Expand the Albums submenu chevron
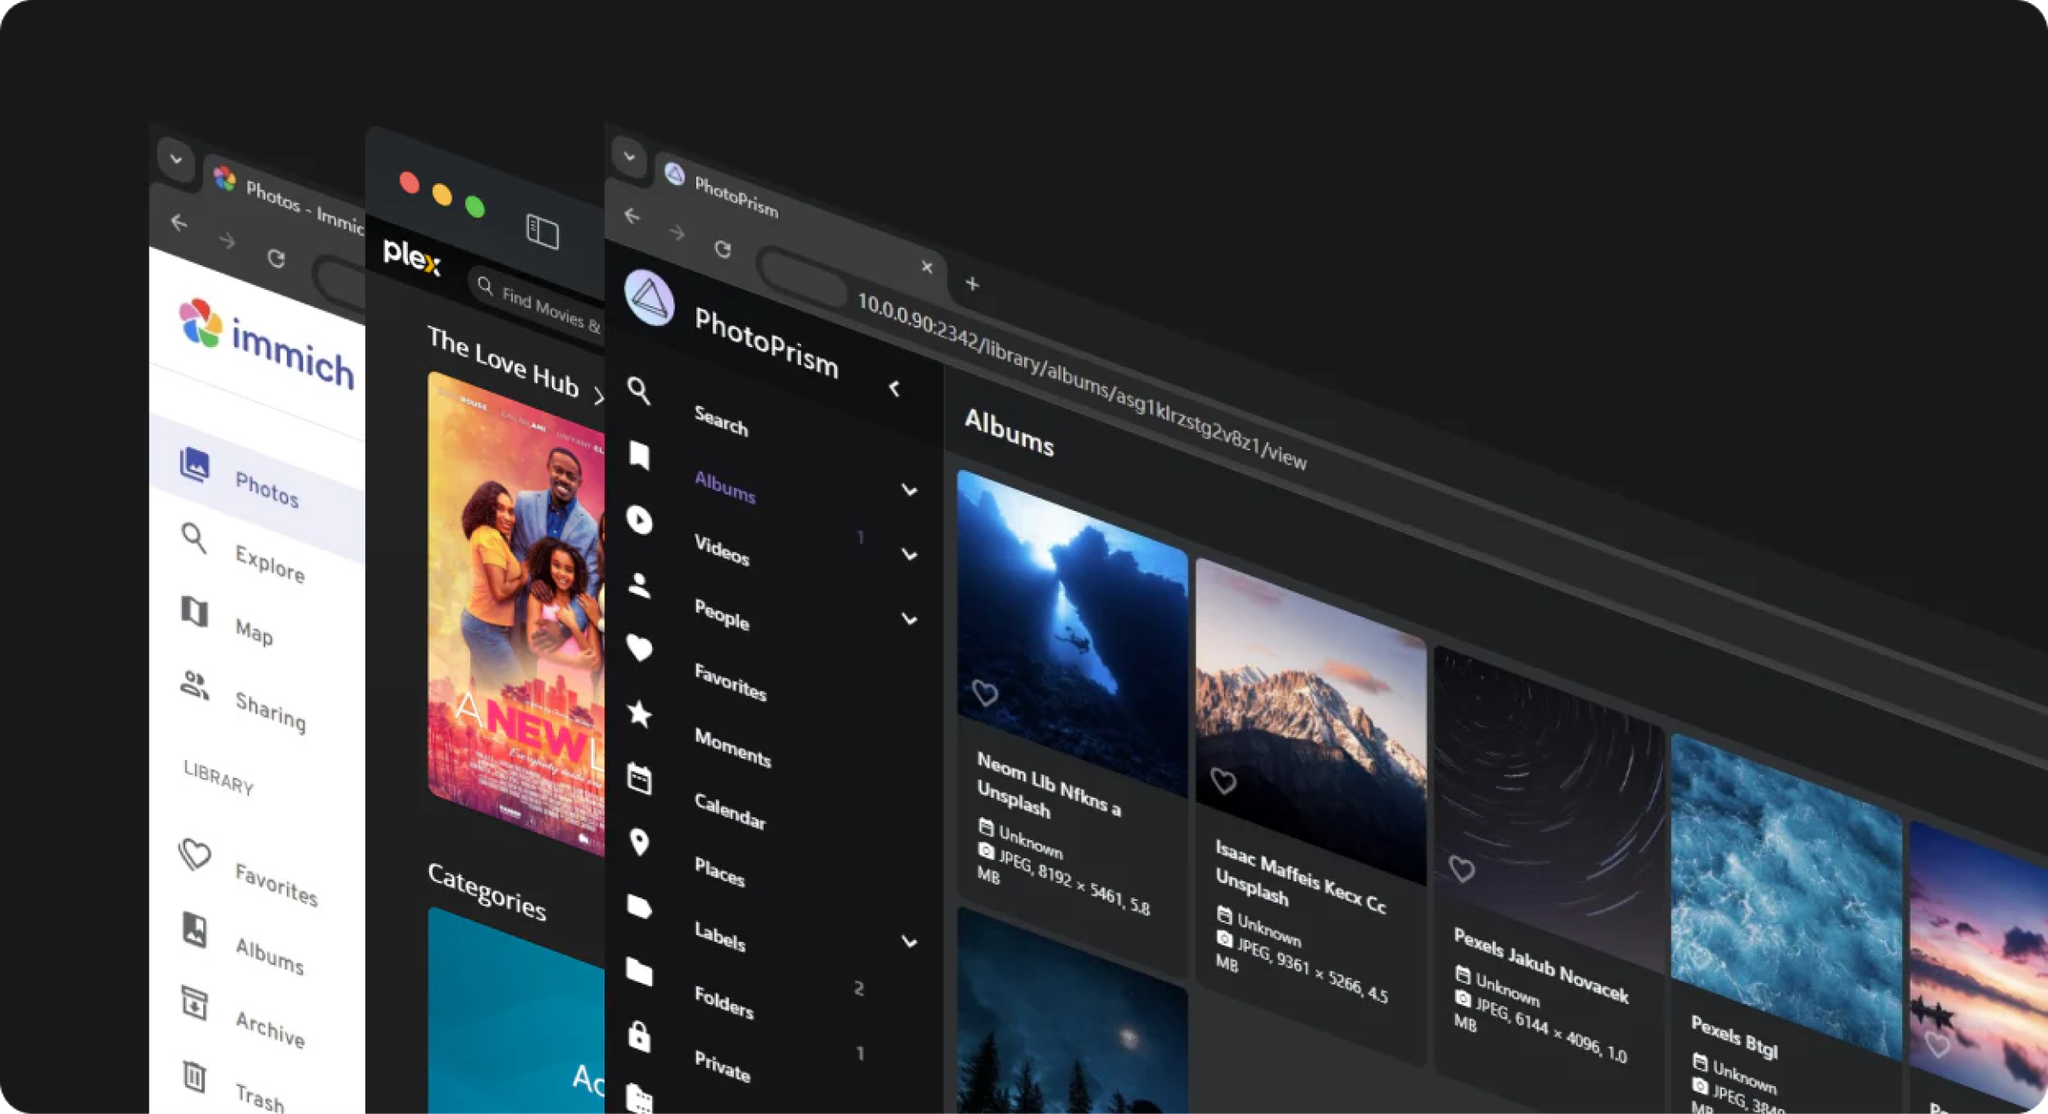This screenshot has width=2048, height=1114. coord(908,490)
